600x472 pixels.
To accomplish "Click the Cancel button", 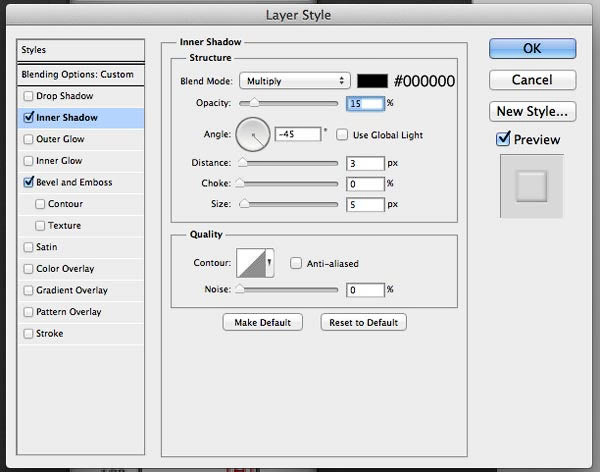I will pyautogui.click(x=532, y=80).
